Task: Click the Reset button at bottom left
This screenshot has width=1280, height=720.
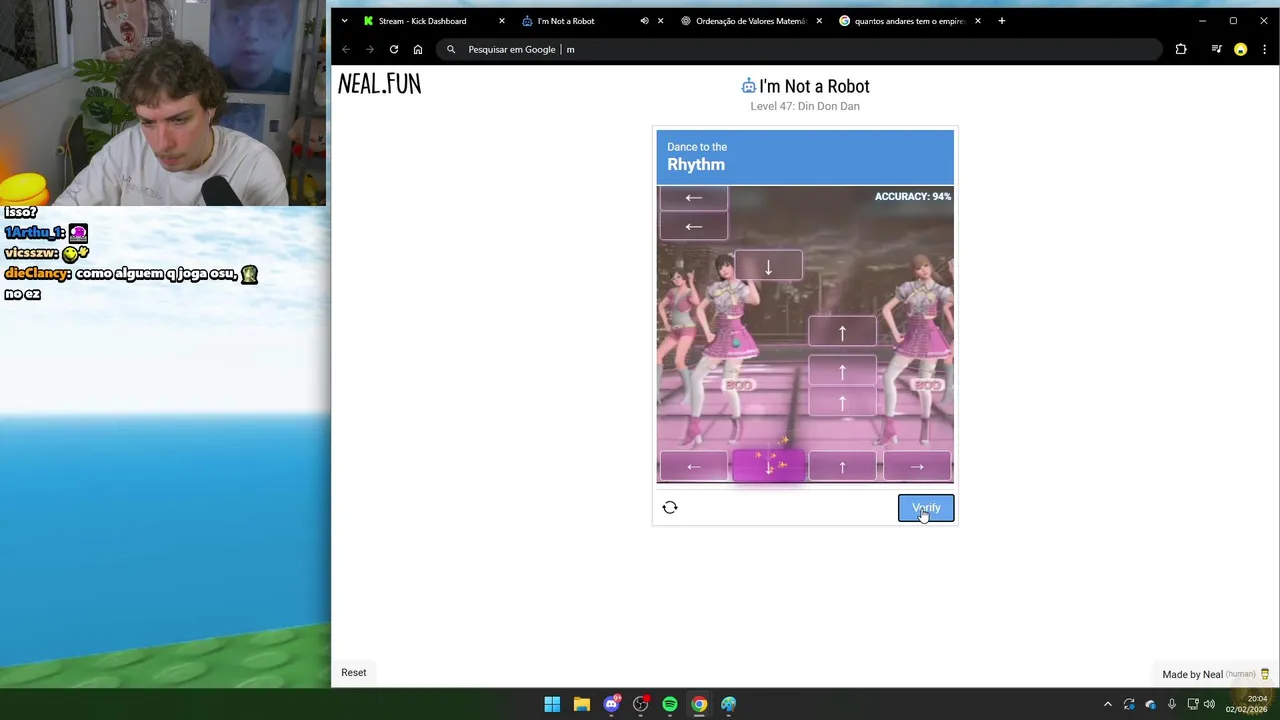Action: coord(354,673)
